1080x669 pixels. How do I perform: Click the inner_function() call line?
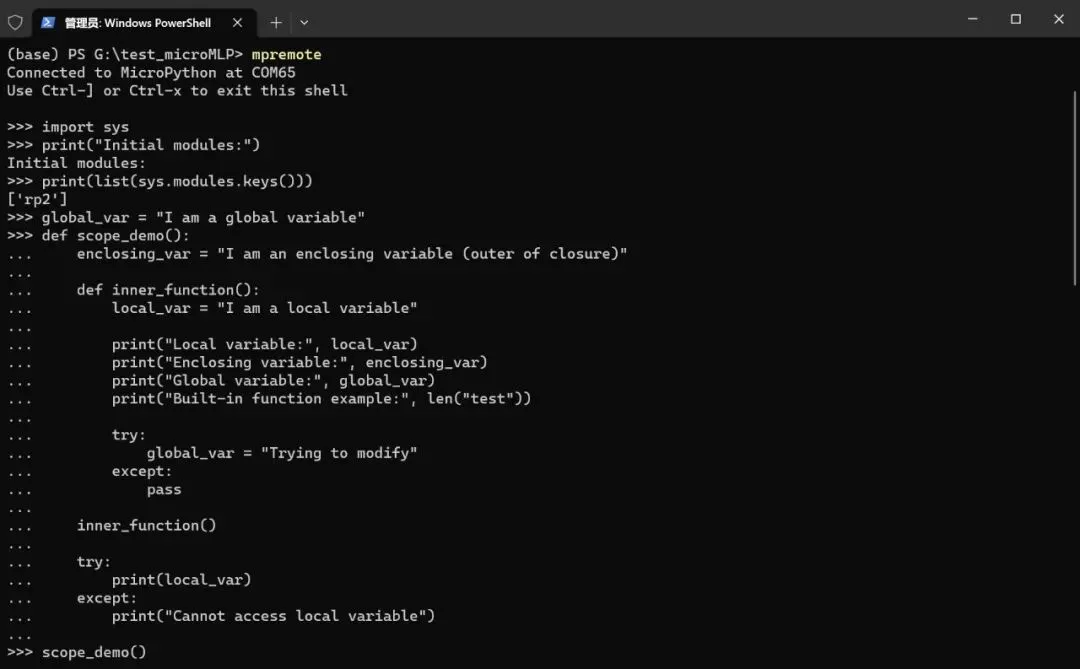click(x=146, y=525)
